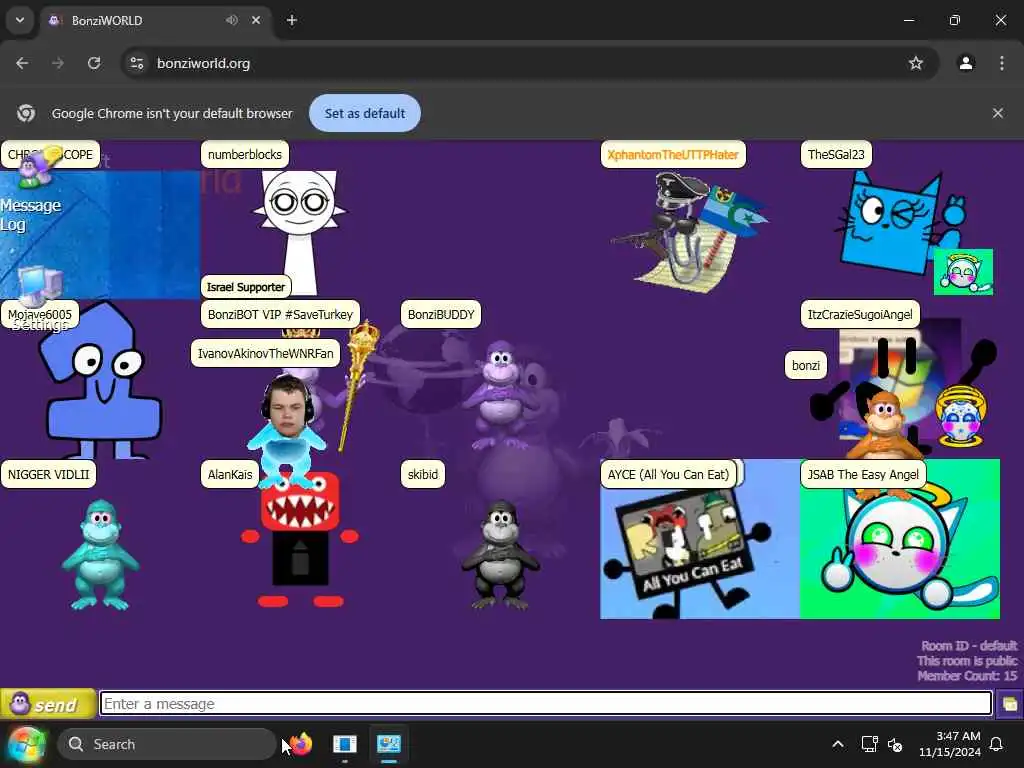The height and width of the screenshot is (768, 1024).
Task: Launch Firefox from the taskbar
Action: [x=301, y=744]
